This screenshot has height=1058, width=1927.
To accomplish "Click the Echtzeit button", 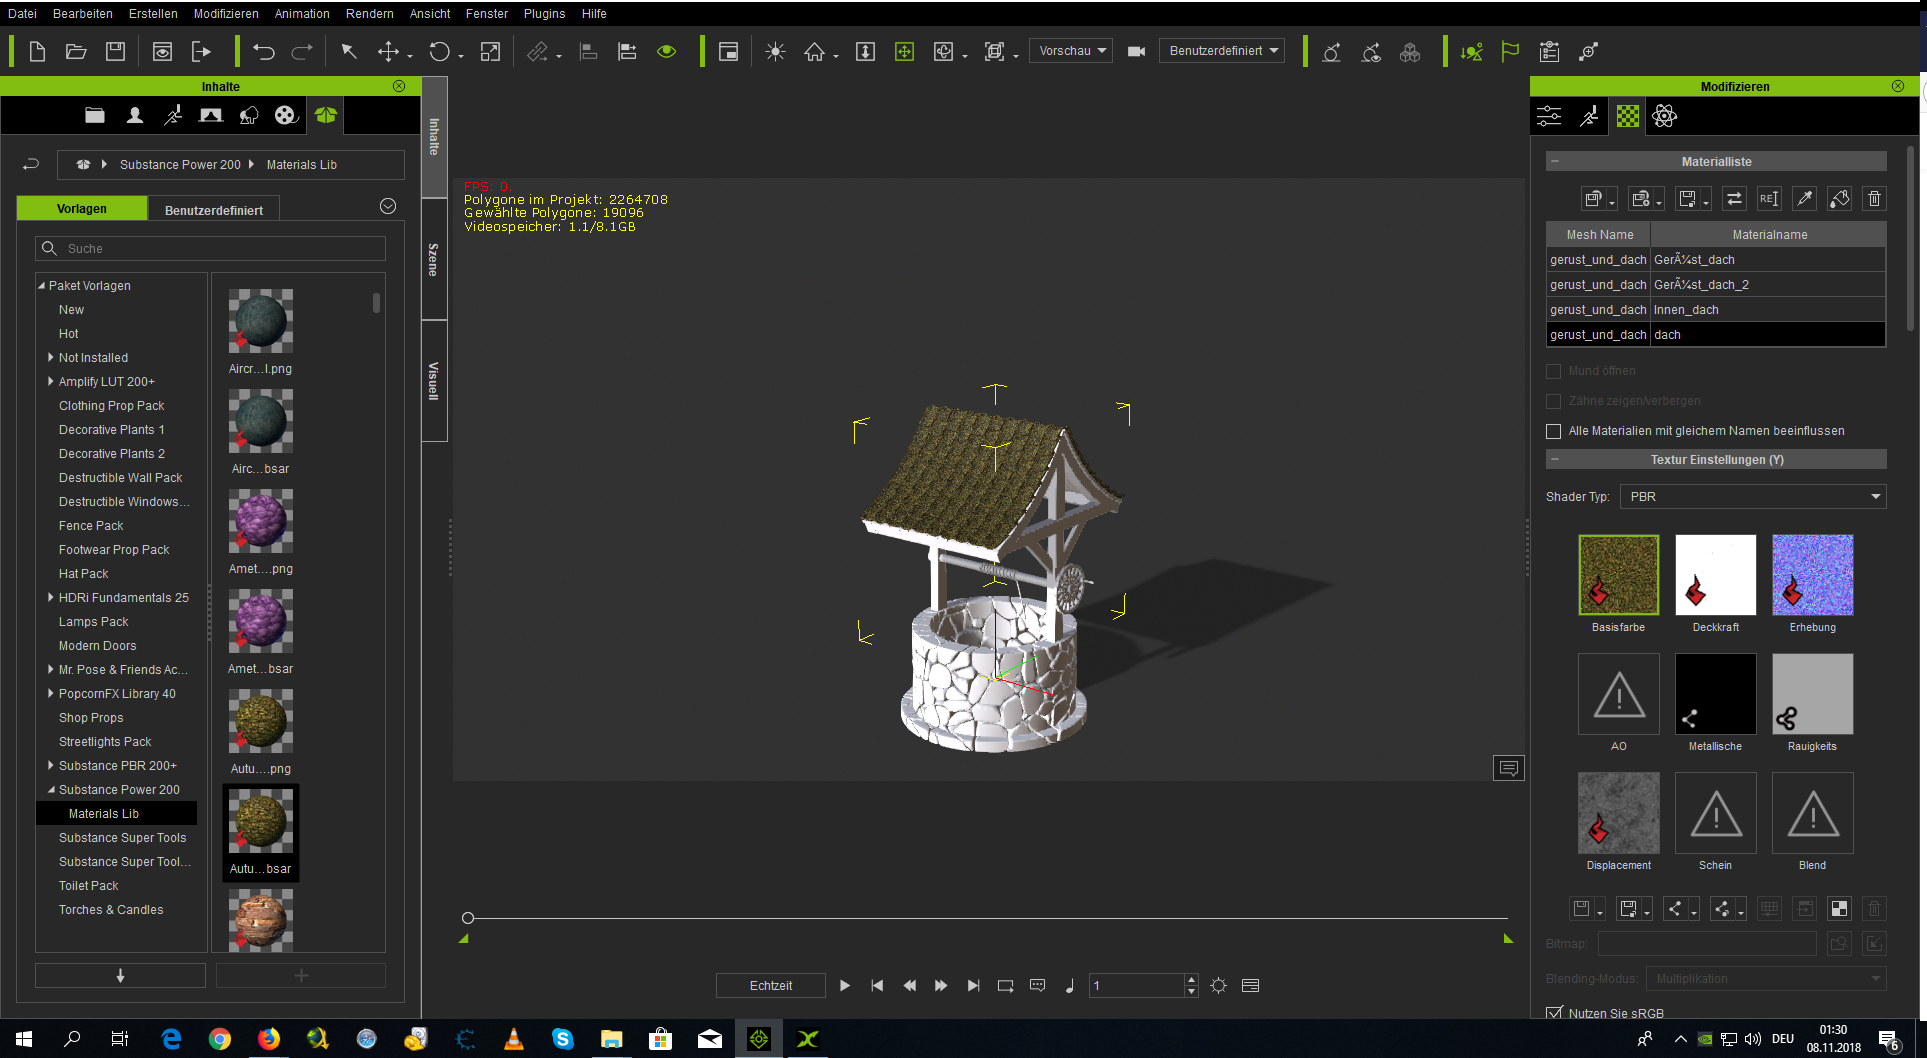I will (771, 985).
